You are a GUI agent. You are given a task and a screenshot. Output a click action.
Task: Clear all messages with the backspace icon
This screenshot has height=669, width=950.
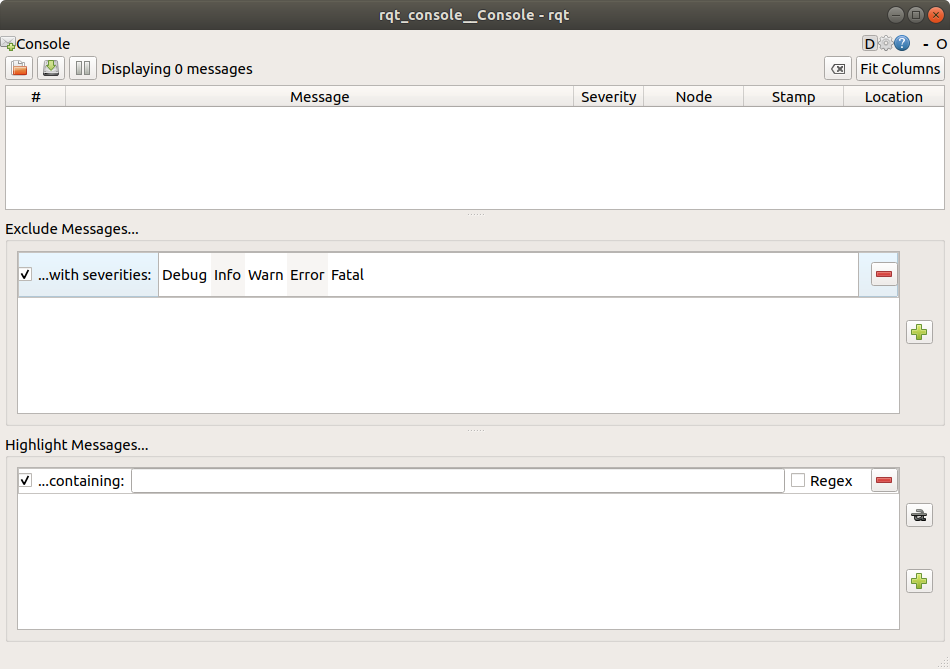pos(838,69)
